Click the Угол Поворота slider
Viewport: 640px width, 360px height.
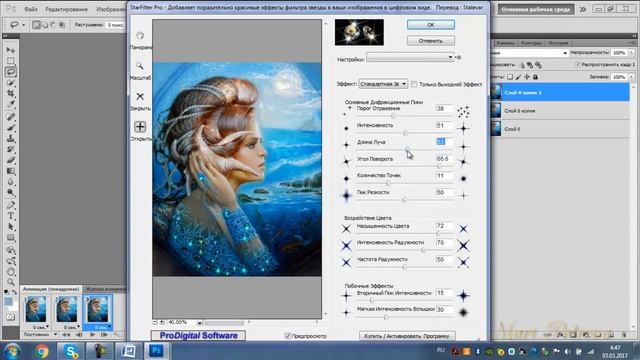click(439, 166)
